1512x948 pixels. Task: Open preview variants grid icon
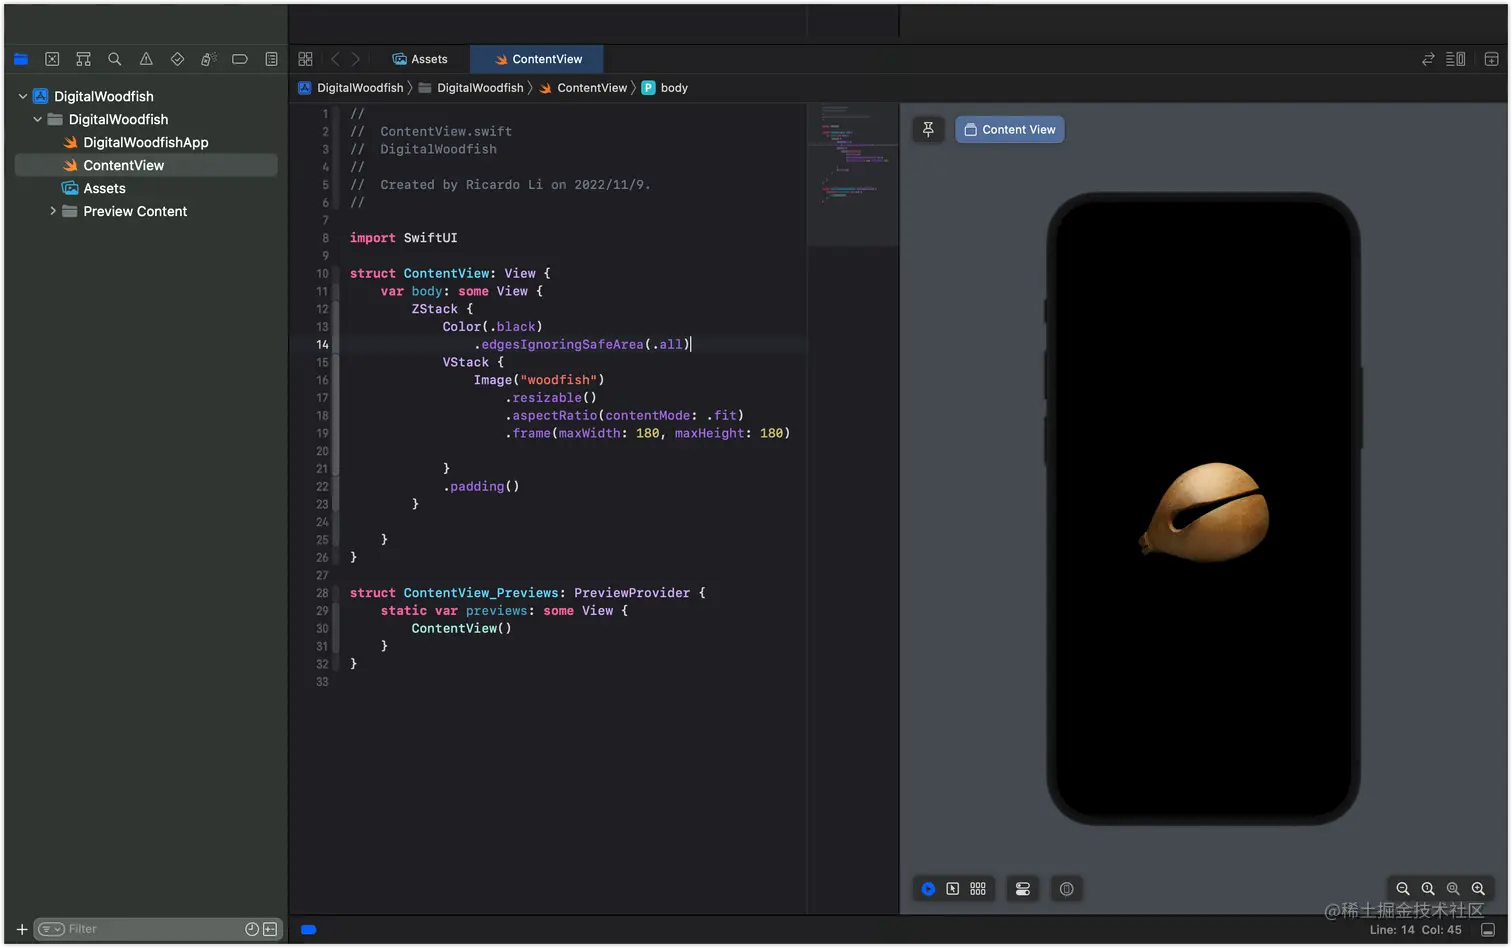click(x=978, y=889)
